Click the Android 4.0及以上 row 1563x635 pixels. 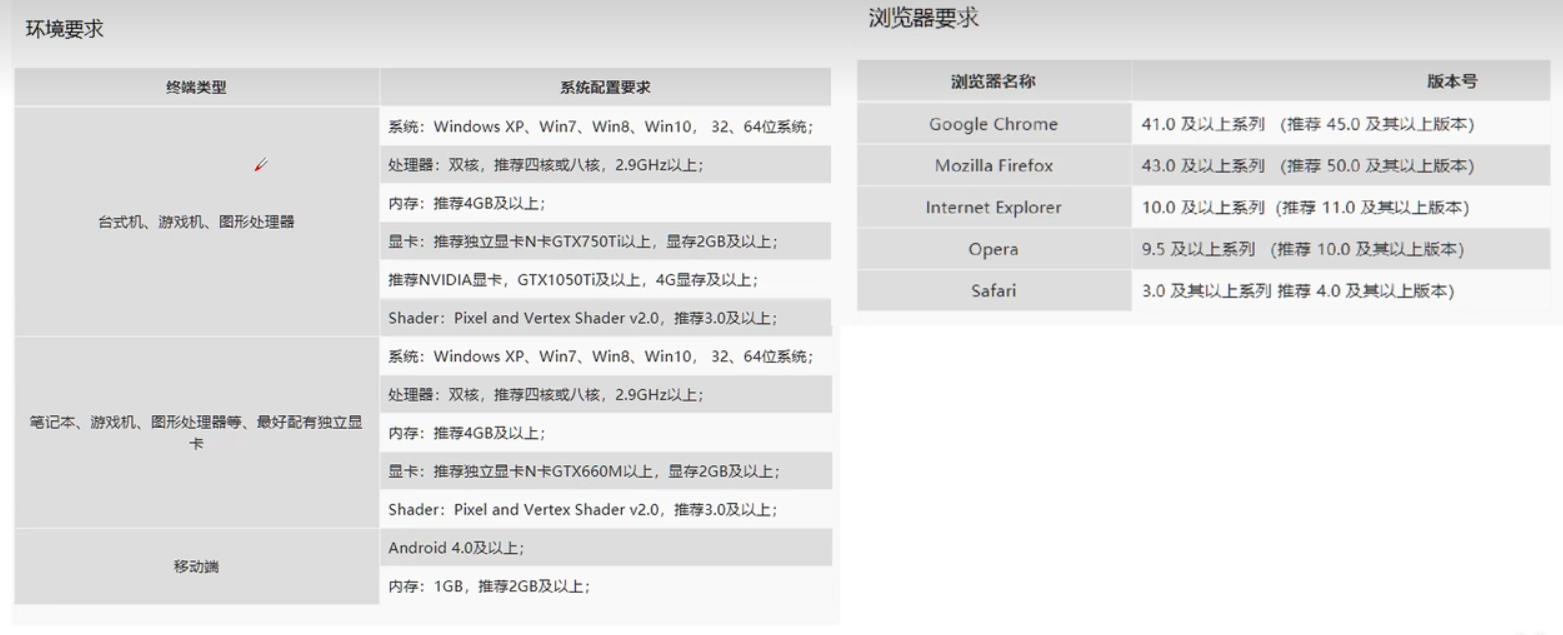click(456, 548)
